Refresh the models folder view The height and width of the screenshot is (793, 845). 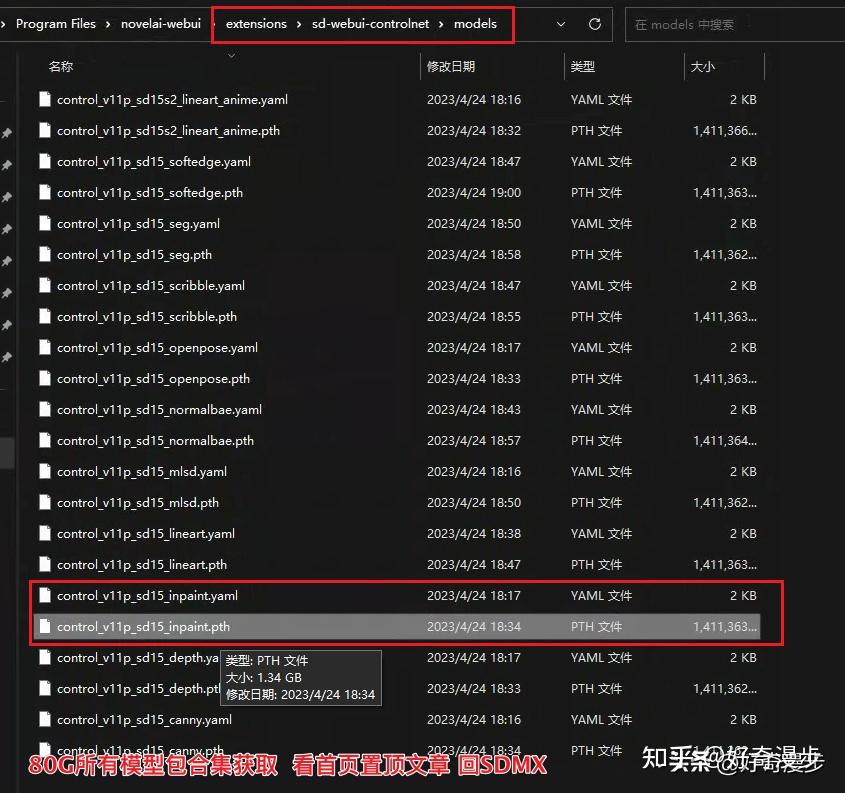(594, 24)
